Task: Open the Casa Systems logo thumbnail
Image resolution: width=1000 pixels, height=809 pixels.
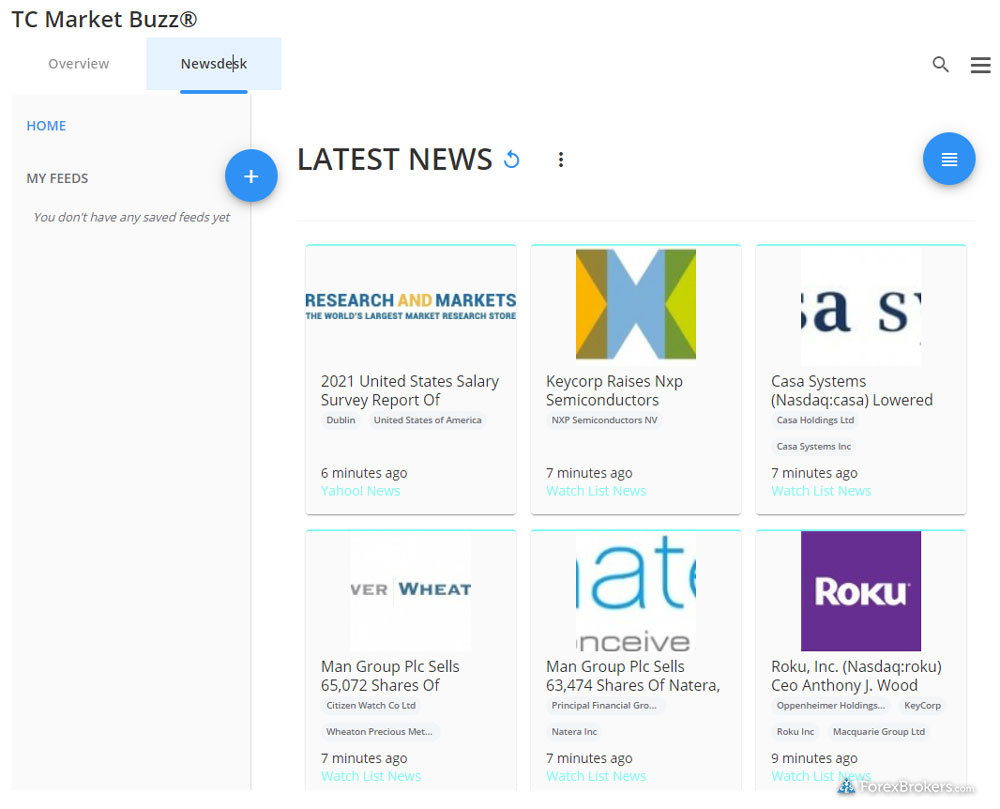Action: tap(861, 306)
